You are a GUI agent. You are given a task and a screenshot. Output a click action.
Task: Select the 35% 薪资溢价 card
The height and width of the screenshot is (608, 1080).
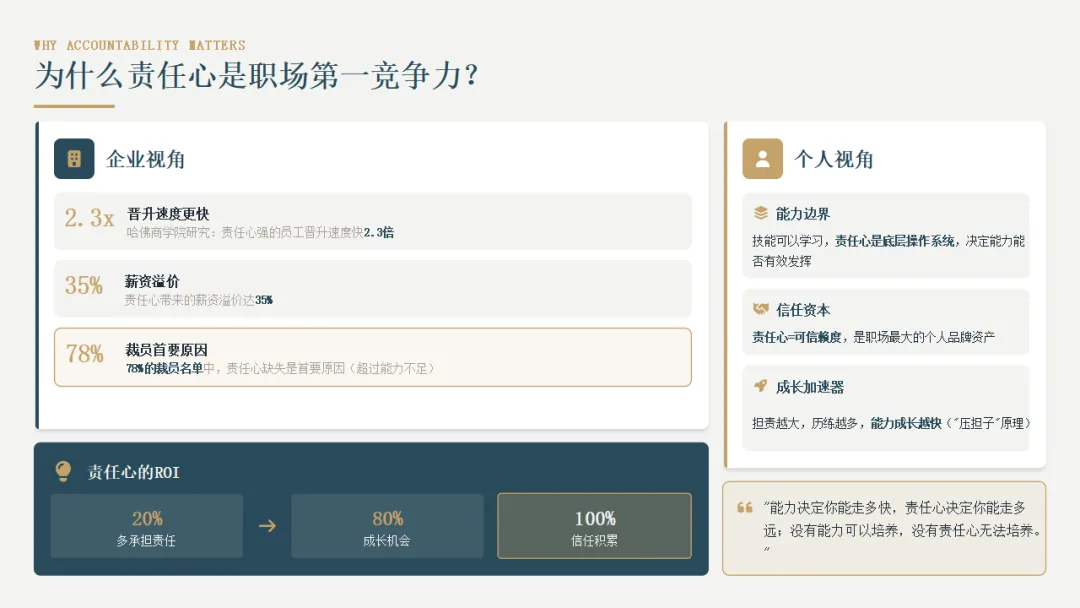tap(373, 289)
